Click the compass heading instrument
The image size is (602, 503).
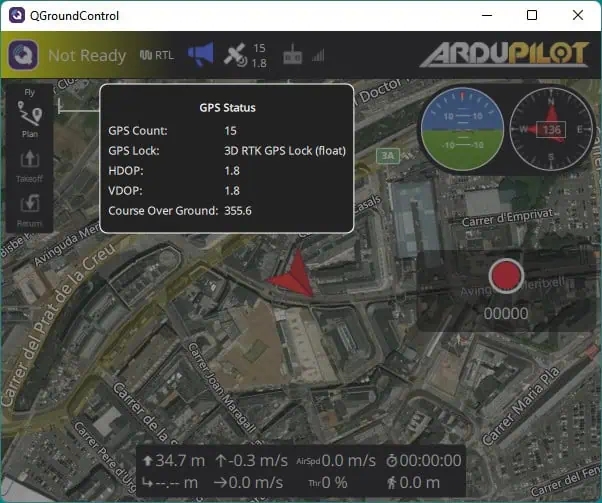[551, 129]
